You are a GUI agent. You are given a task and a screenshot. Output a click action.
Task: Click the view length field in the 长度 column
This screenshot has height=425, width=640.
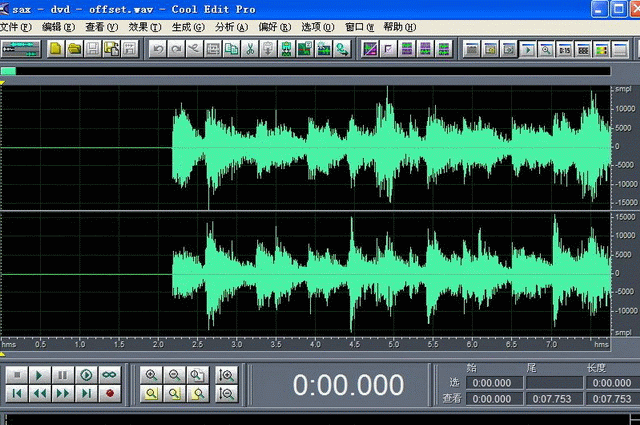613,399
